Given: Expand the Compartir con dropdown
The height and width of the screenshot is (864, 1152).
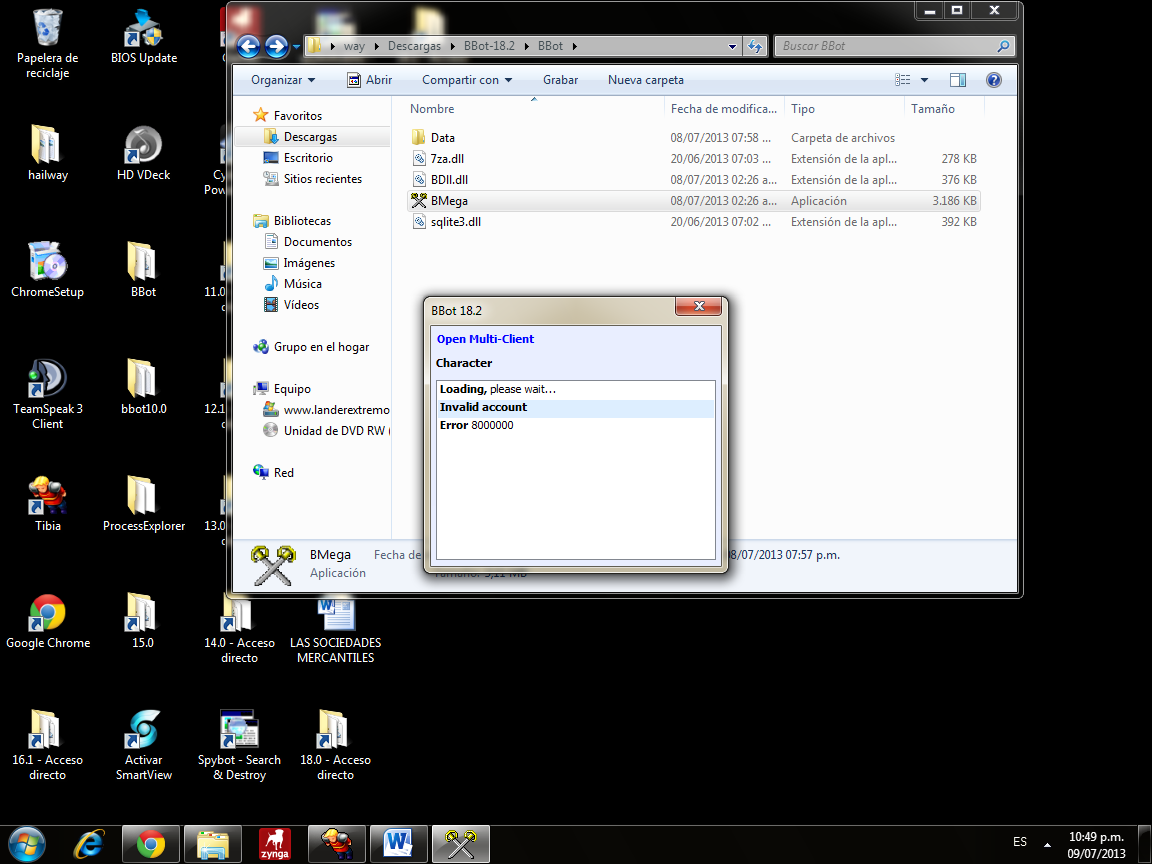Looking at the screenshot, I should [x=466, y=80].
